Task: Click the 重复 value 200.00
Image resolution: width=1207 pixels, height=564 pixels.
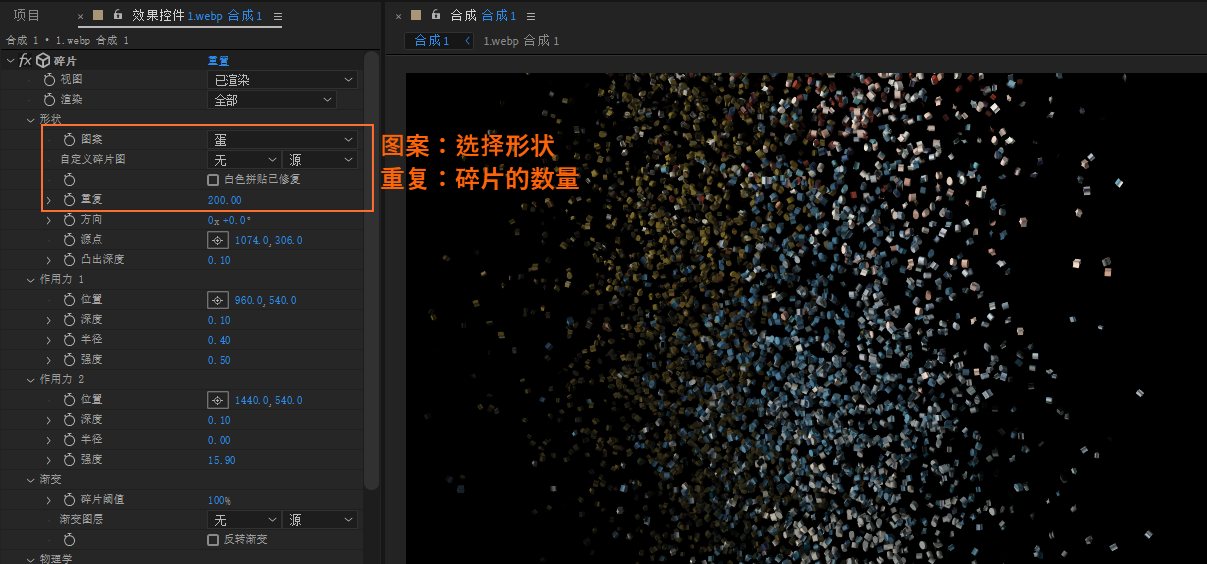Action: tap(224, 200)
